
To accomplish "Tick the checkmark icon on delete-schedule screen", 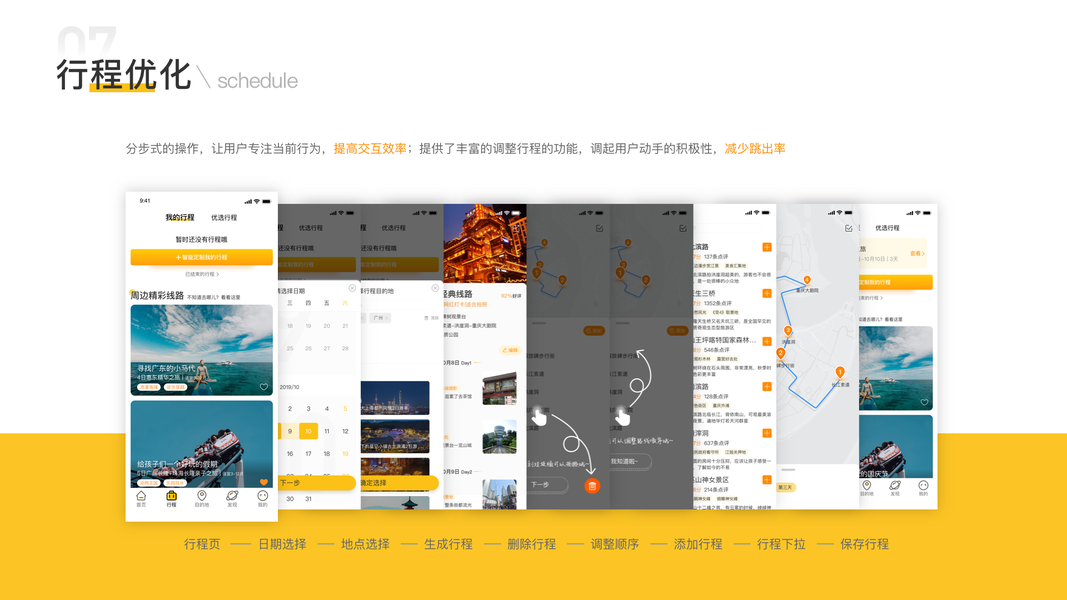I will click(x=600, y=229).
